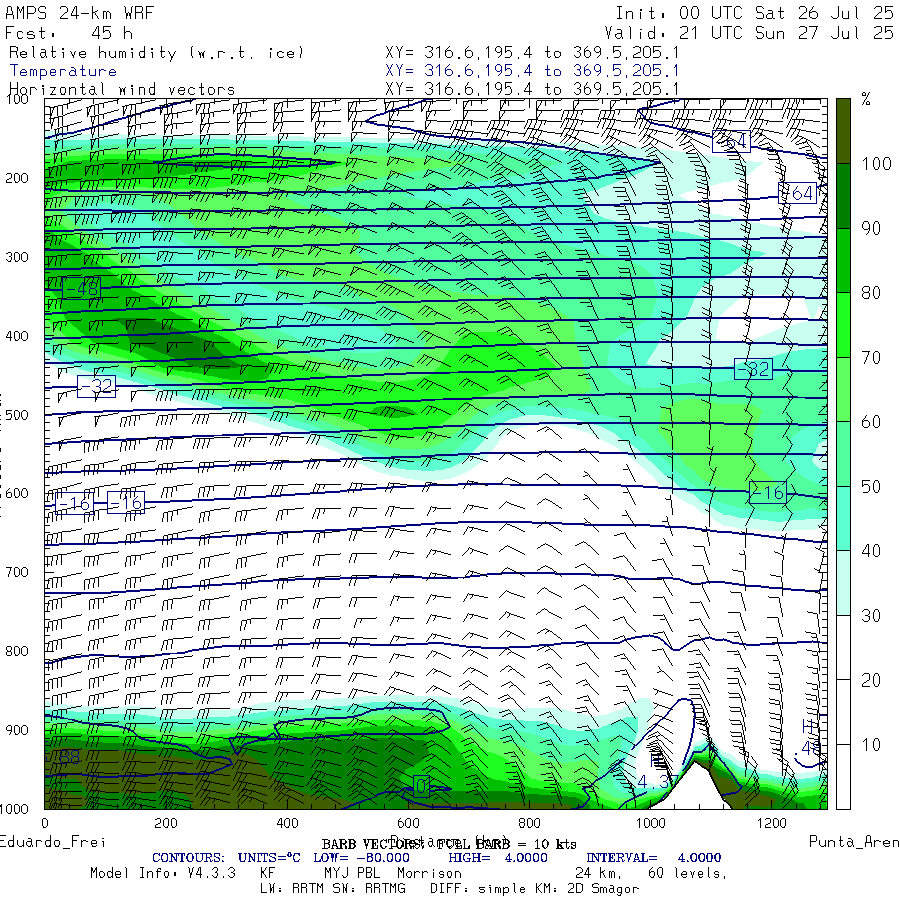This screenshot has width=900, height=900.
Task: Click the blue XY coordinates line for Temperature
Action: pos(532,71)
